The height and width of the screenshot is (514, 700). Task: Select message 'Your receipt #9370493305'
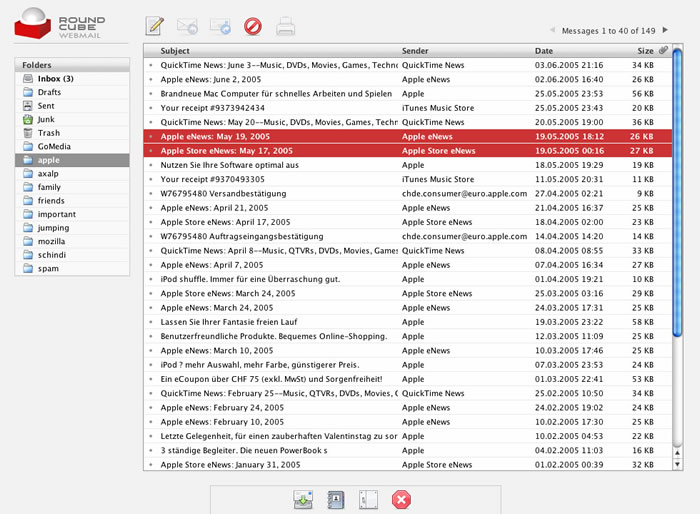point(408,180)
